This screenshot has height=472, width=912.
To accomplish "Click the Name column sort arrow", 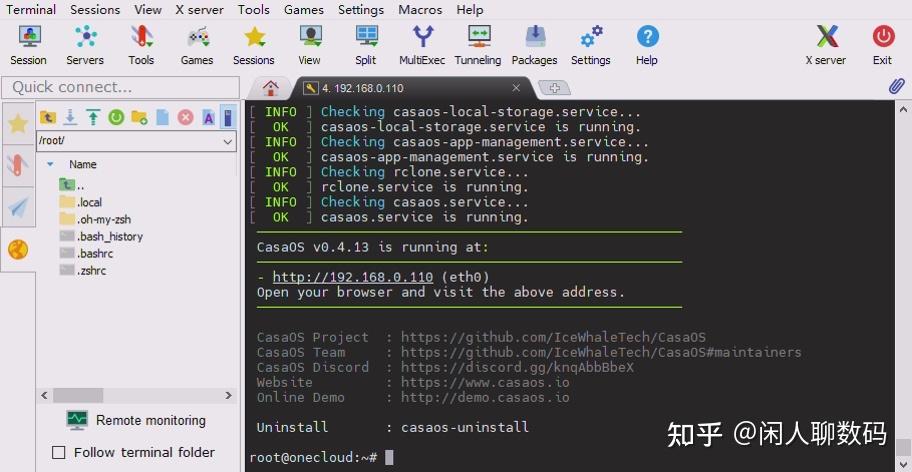I will click(x=50, y=165).
